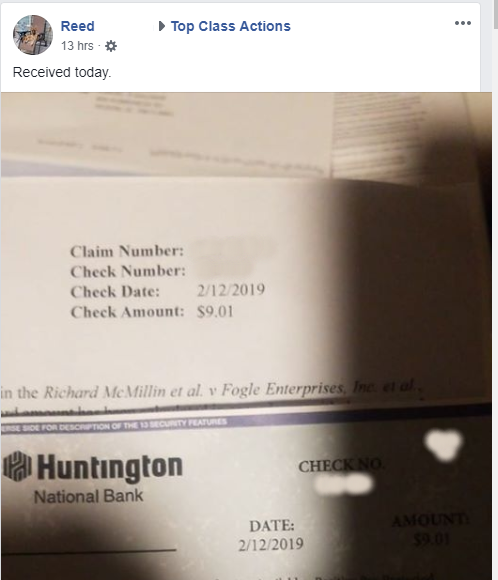Viewport: 498px width, 580px height.
Task: Click the Richard McMillin v Fogle Enterprises text
Action: click(233, 390)
